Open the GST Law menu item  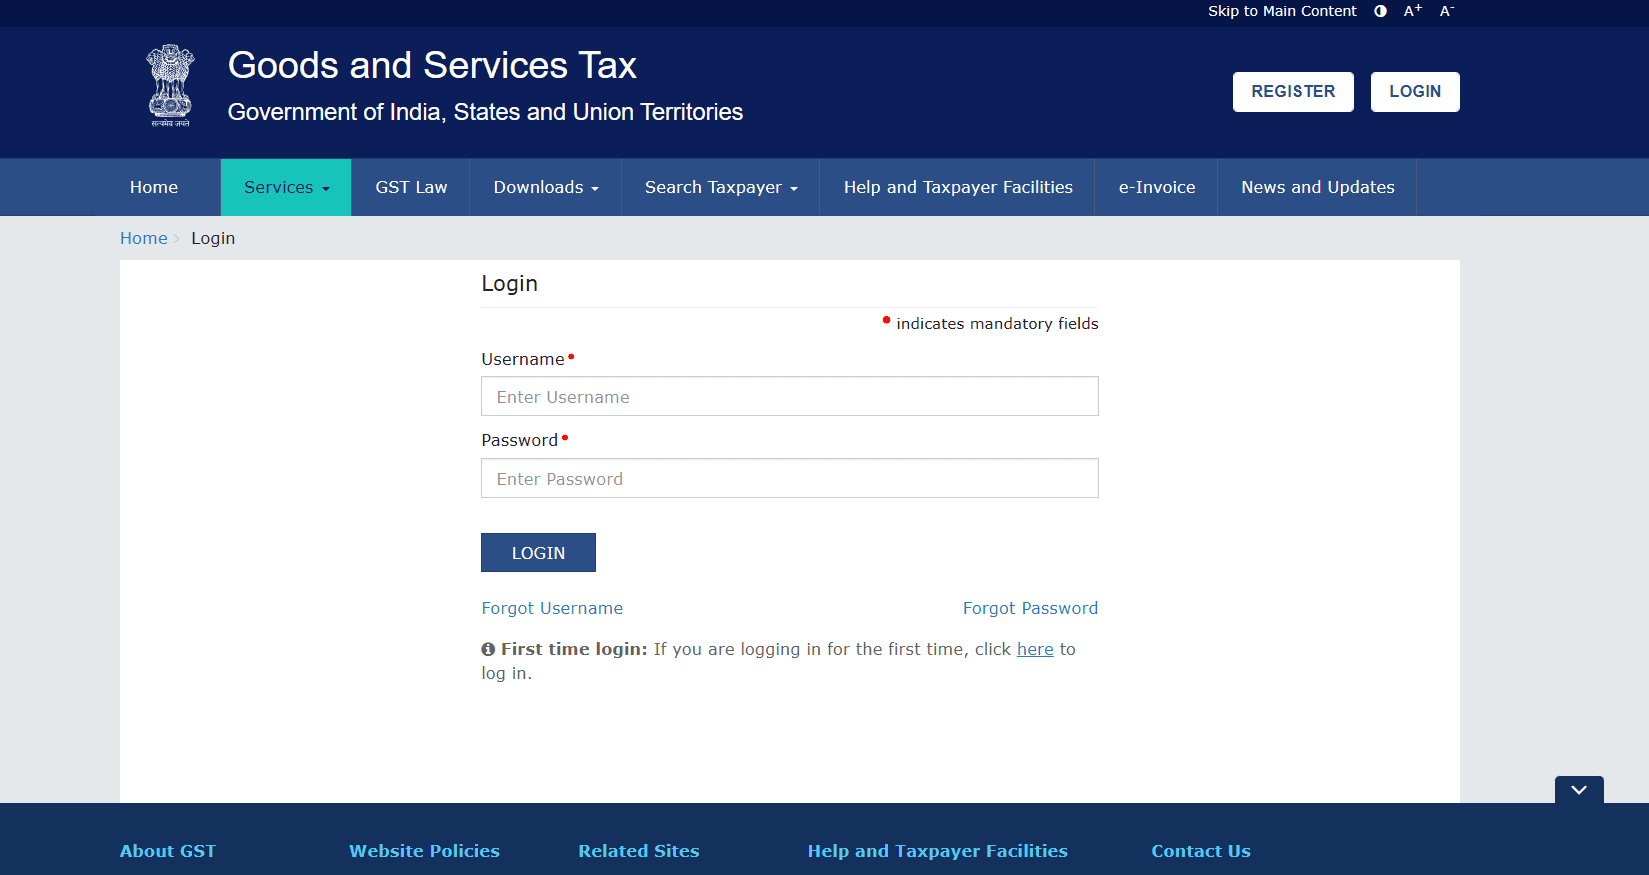point(411,187)
